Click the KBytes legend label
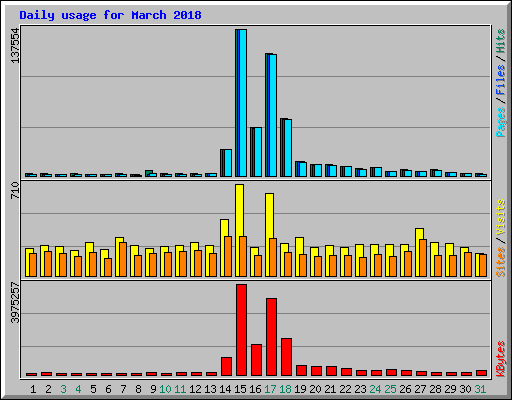This screenshot has height=400, width=512. pyautogui.click(x=501, y=359)
